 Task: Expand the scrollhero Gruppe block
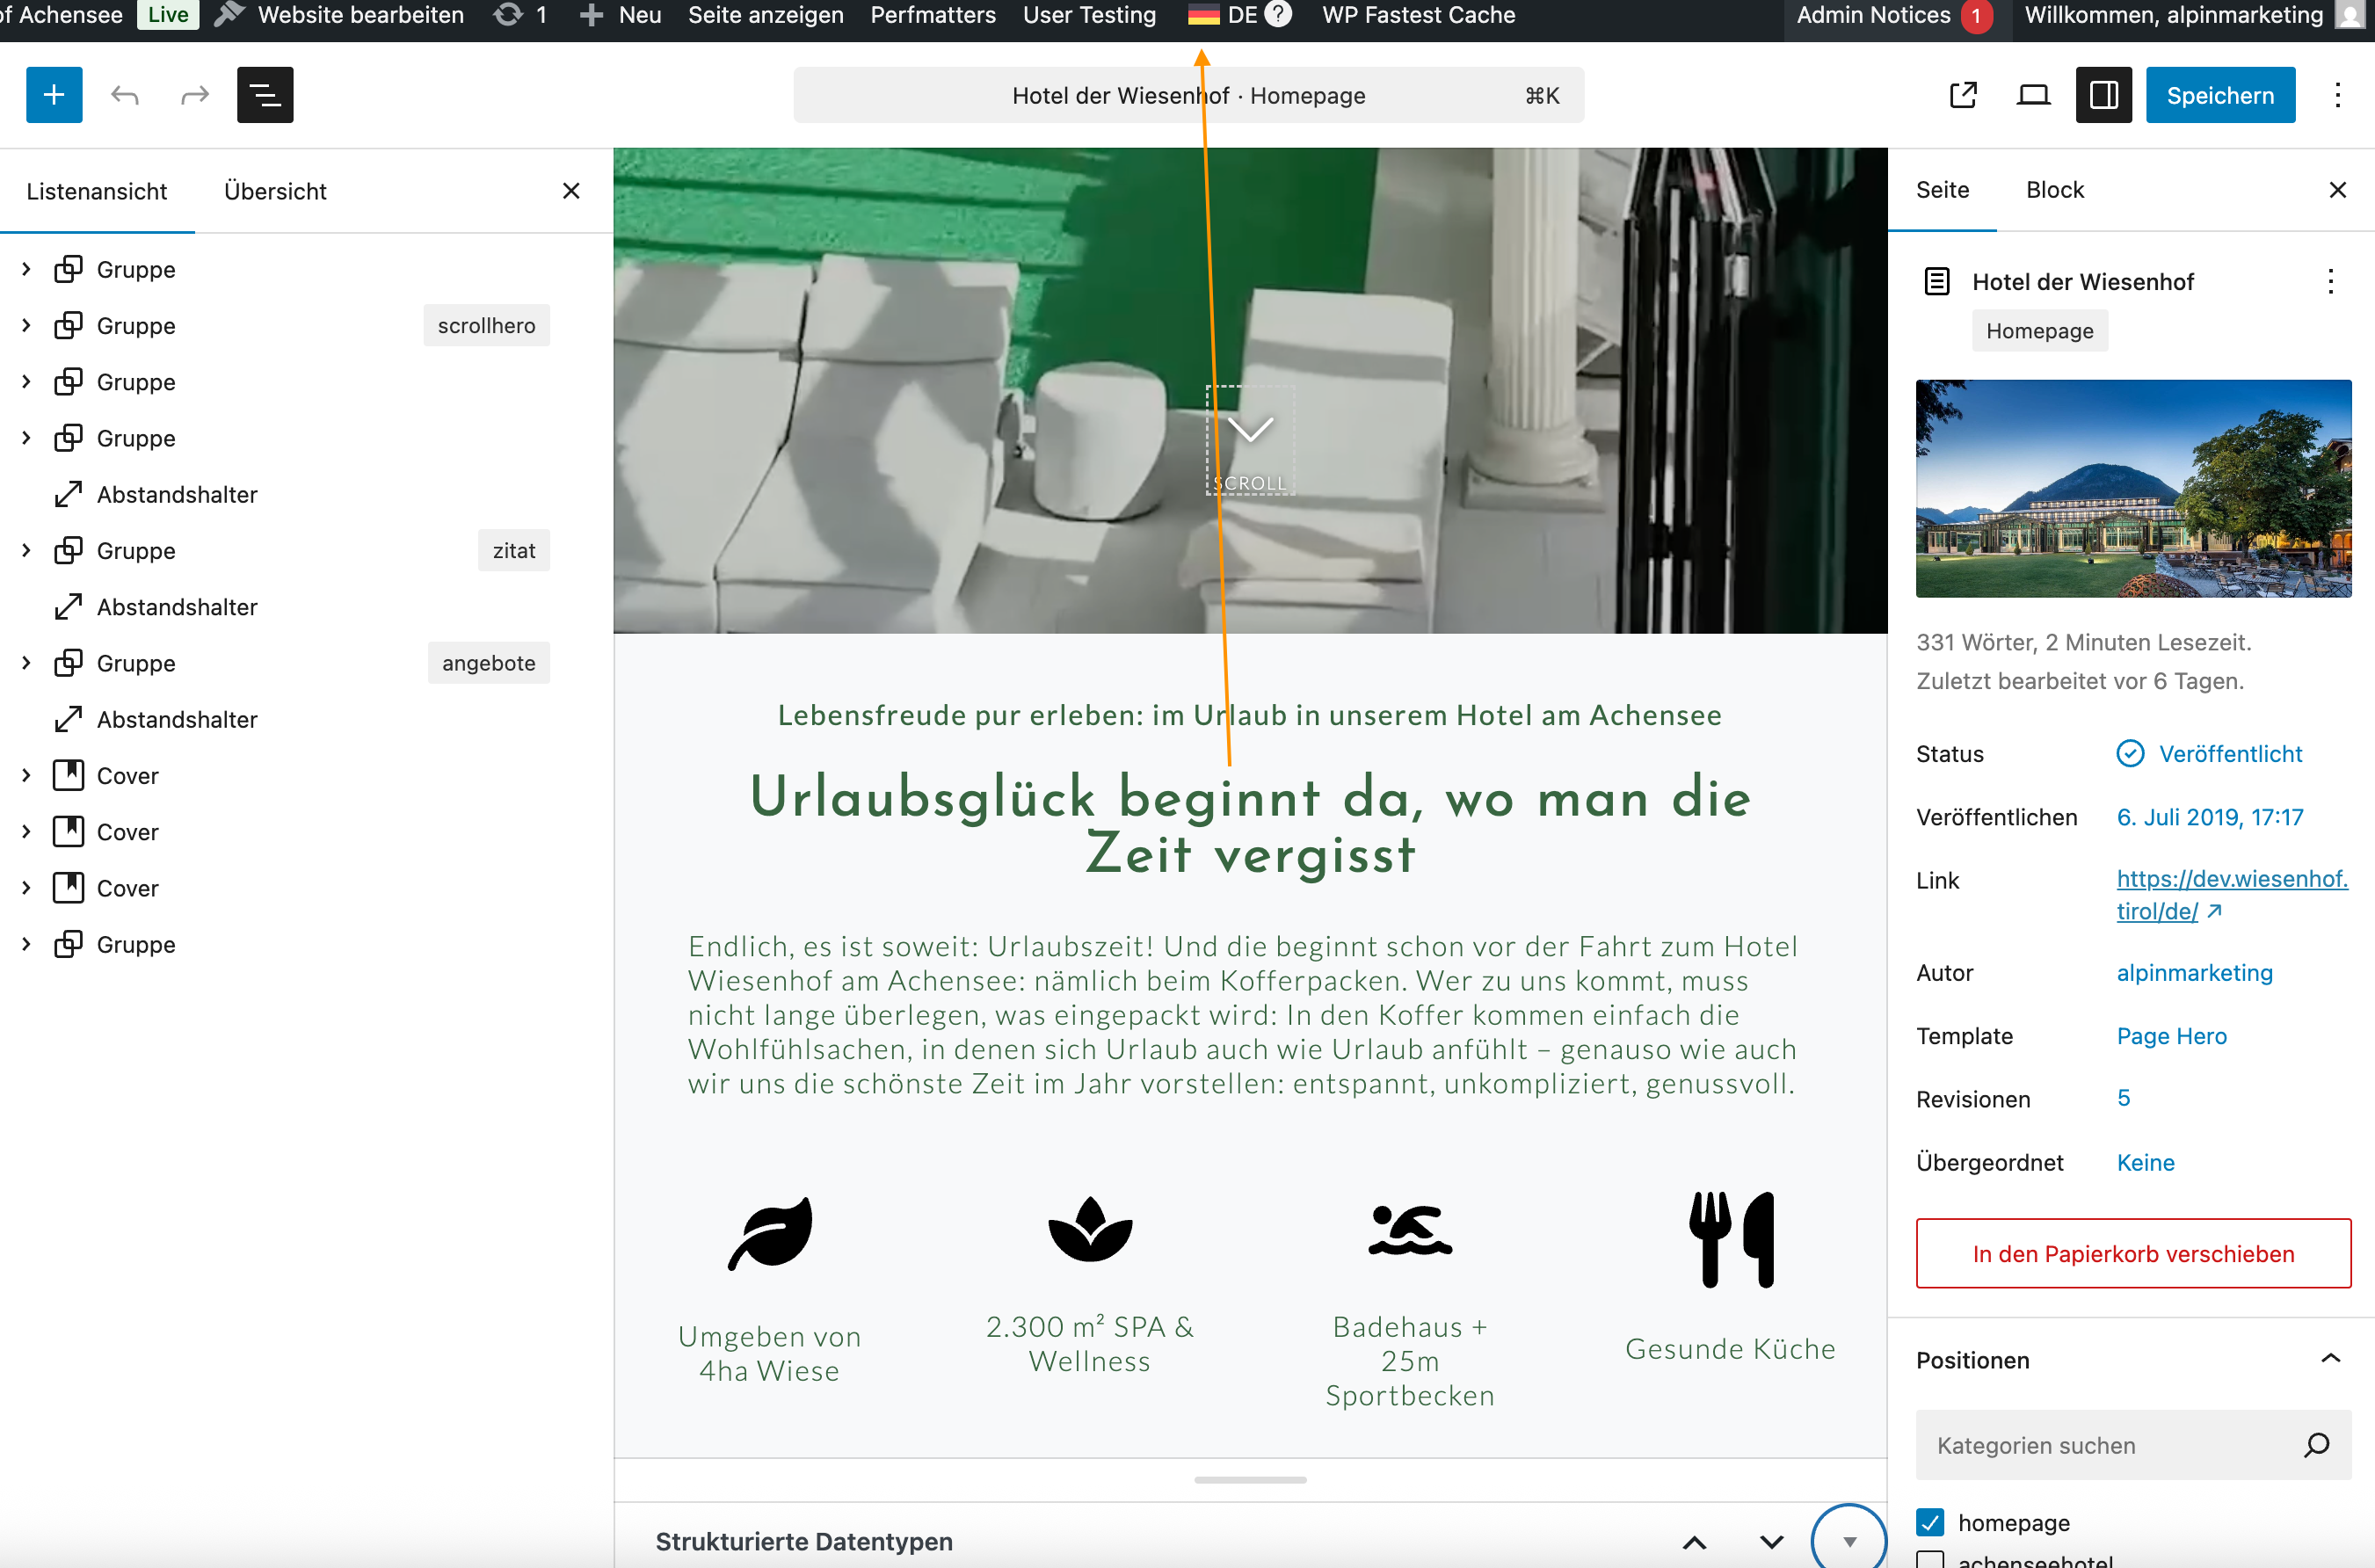(26, 326)
